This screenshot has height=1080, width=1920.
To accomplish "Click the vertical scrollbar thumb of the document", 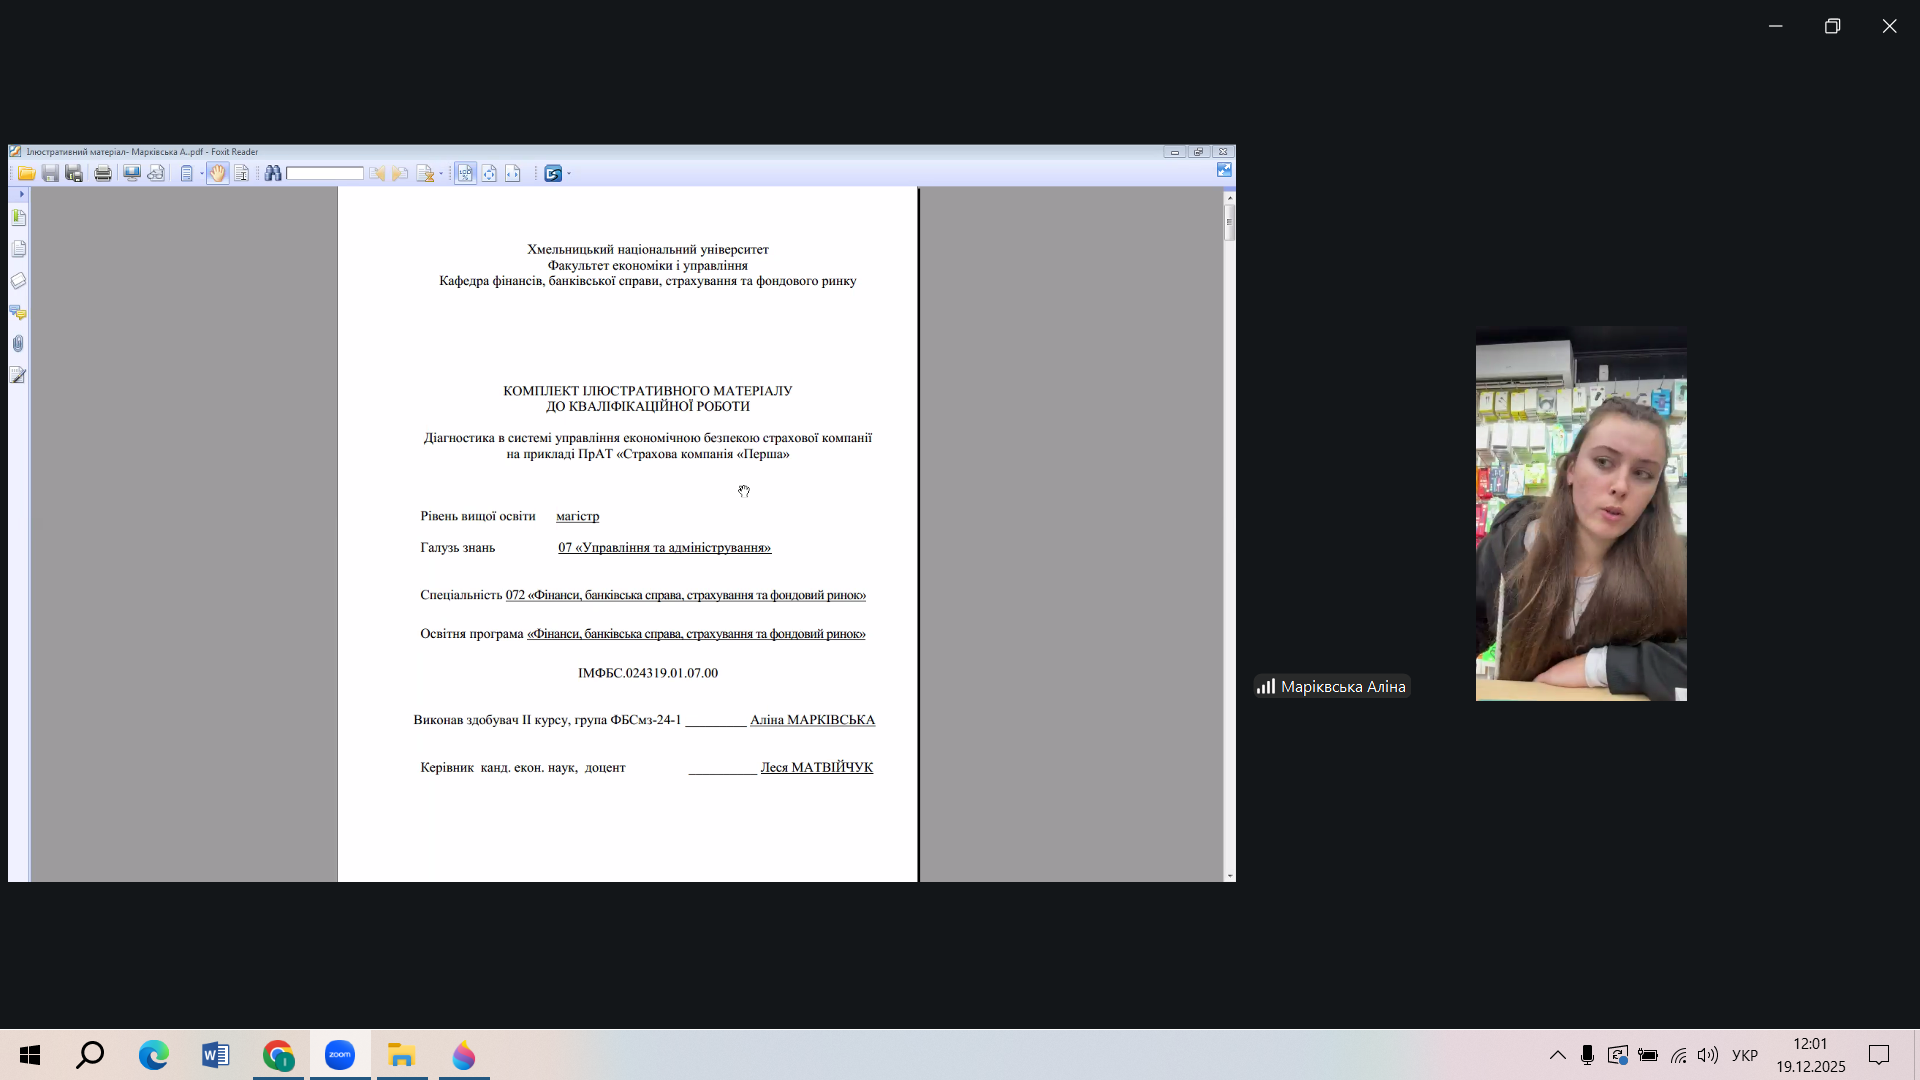I will pyautogui.click(x=1229, y=222).
